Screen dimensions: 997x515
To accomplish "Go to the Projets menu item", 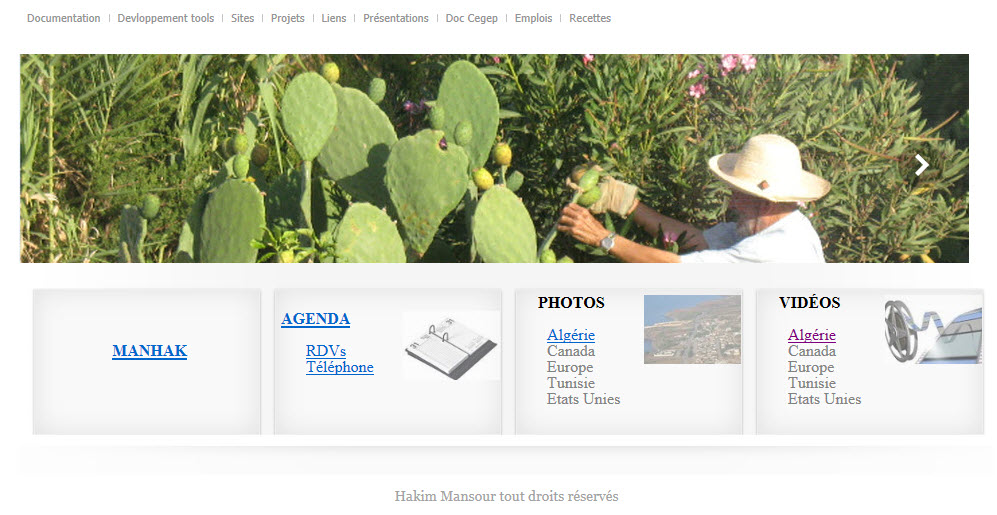I will coord(287,18).
